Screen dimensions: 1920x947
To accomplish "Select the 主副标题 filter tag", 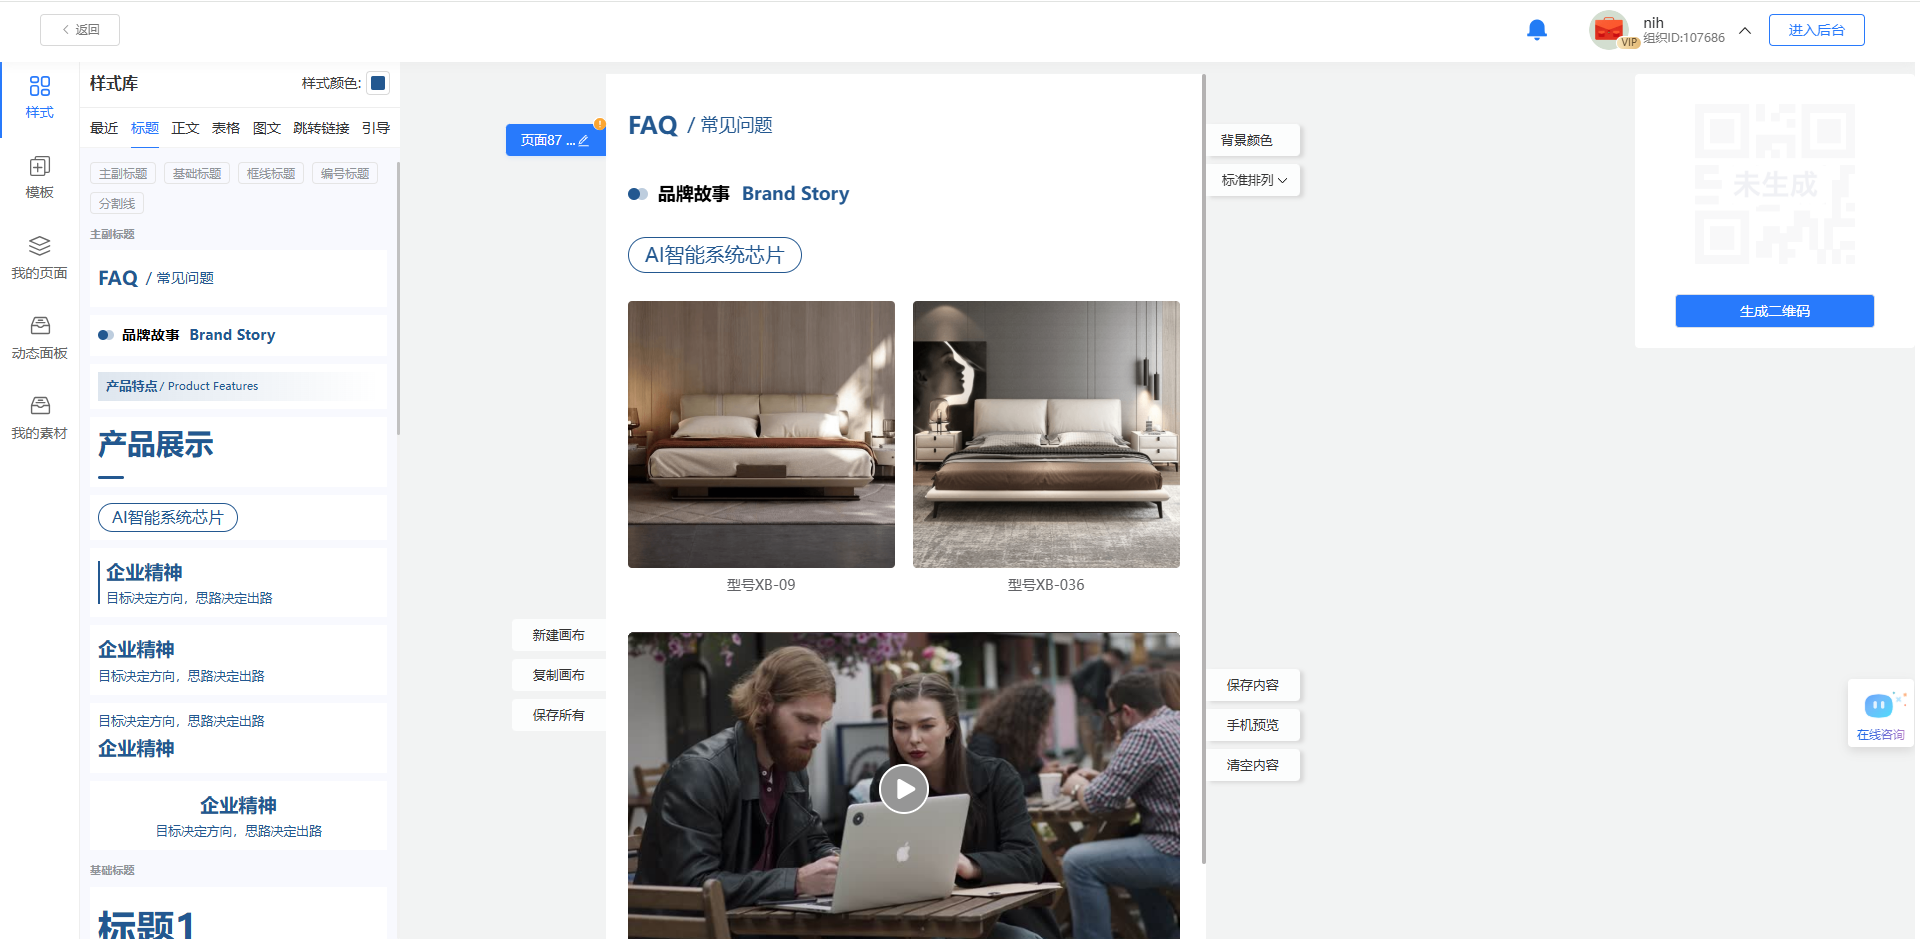I will tap(123, 174).
